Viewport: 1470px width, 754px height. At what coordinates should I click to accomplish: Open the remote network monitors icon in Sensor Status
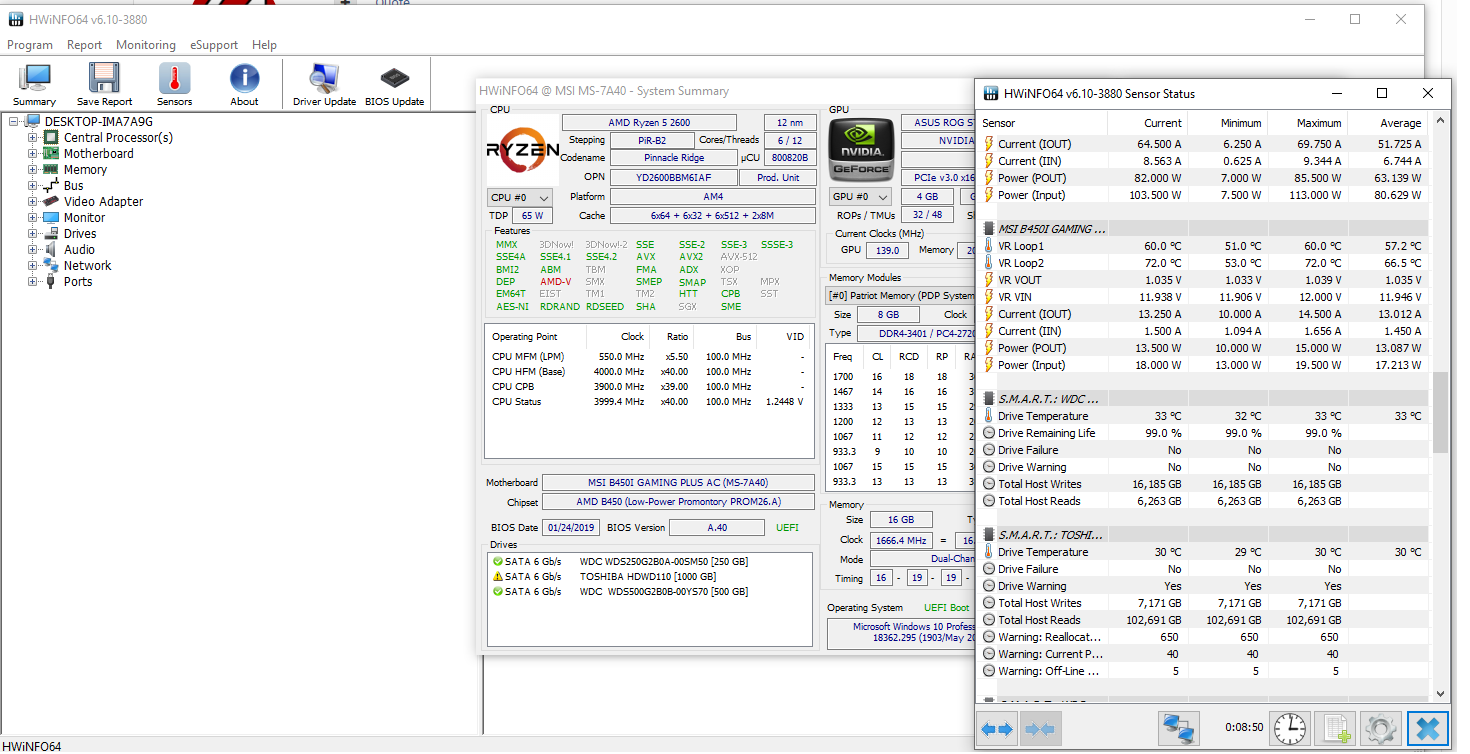tap(1178, 729)
